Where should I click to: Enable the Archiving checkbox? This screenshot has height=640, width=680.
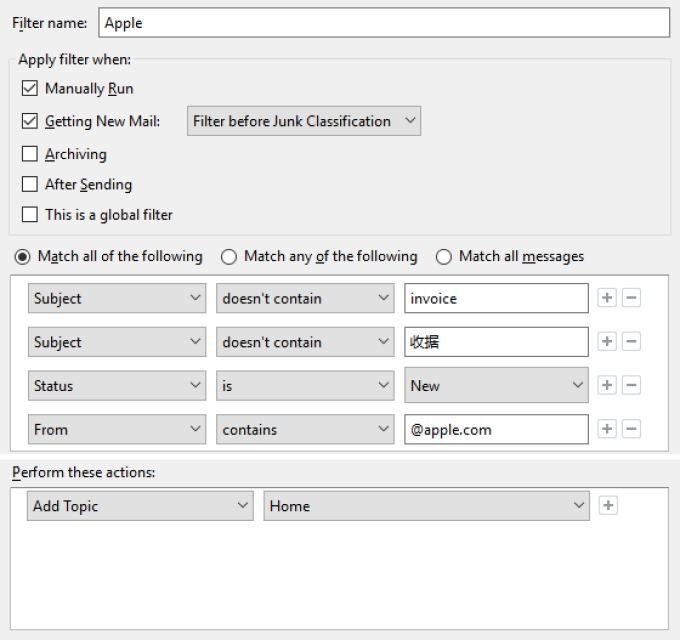pyautogui.click(x=29, y=153)
